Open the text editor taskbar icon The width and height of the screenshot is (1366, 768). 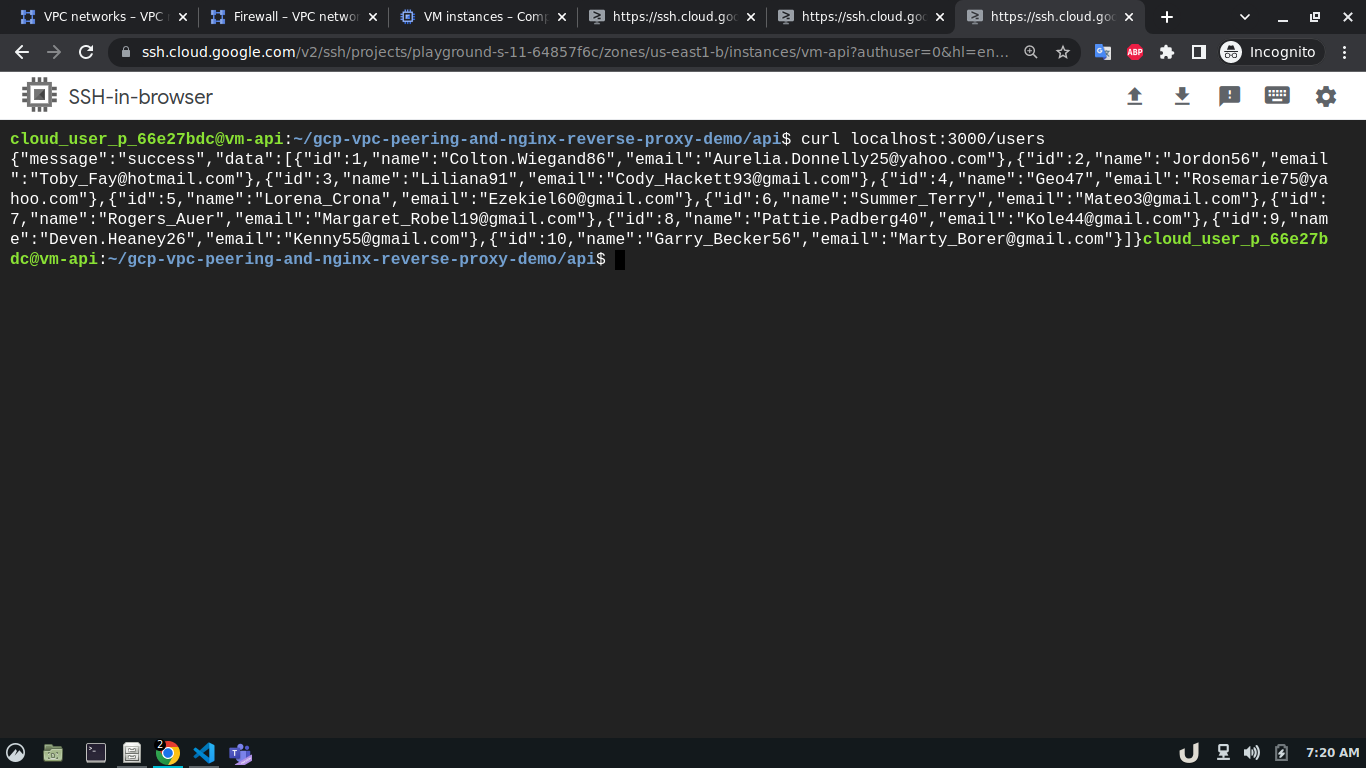[x=131, y=753]
